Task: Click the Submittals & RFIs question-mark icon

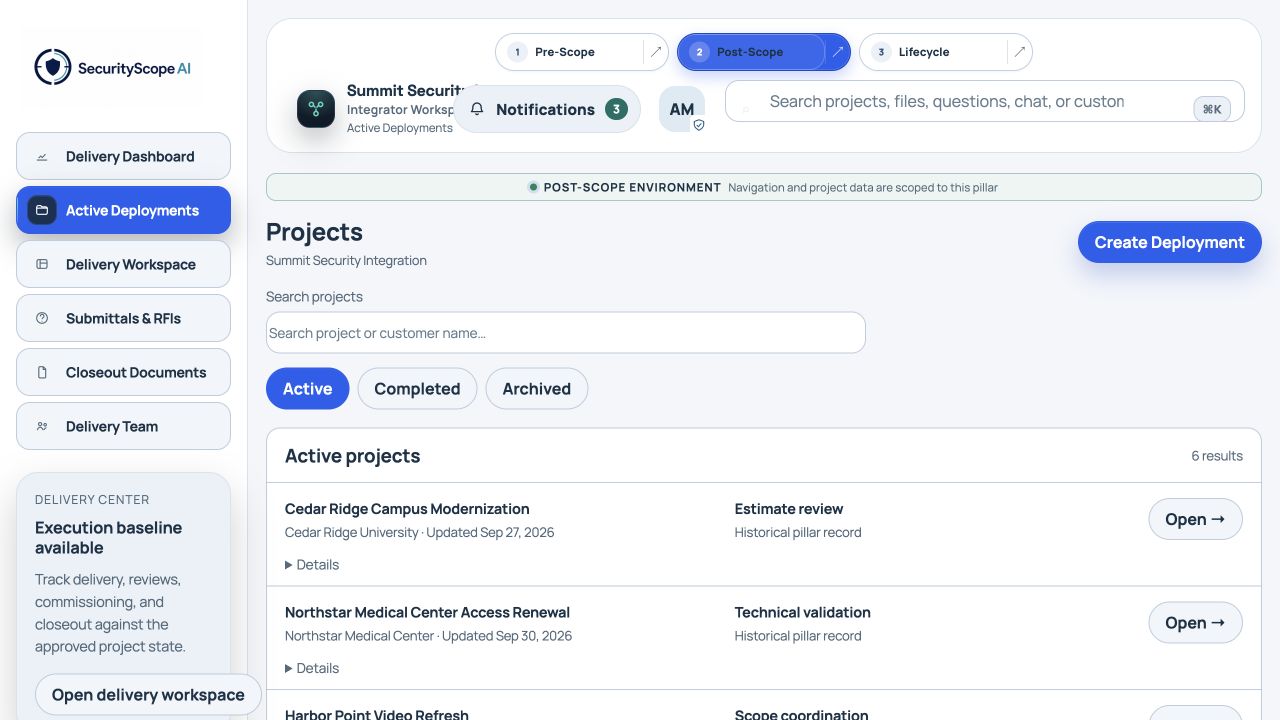Action: (42, 319)
